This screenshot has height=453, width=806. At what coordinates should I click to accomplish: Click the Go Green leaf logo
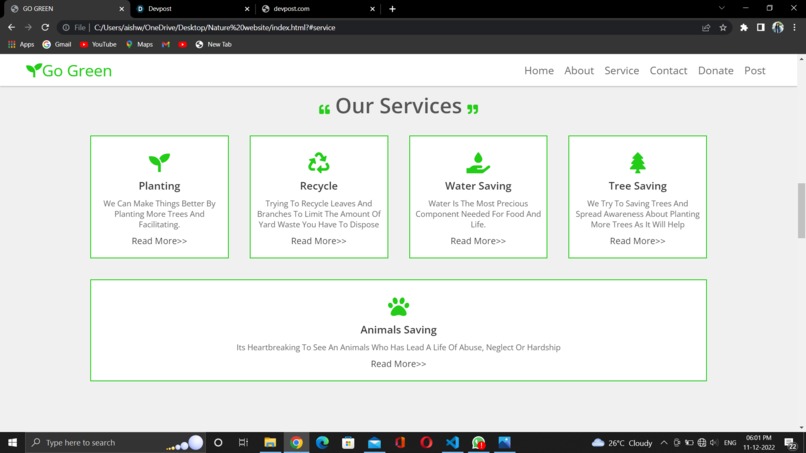pos(33,70)
